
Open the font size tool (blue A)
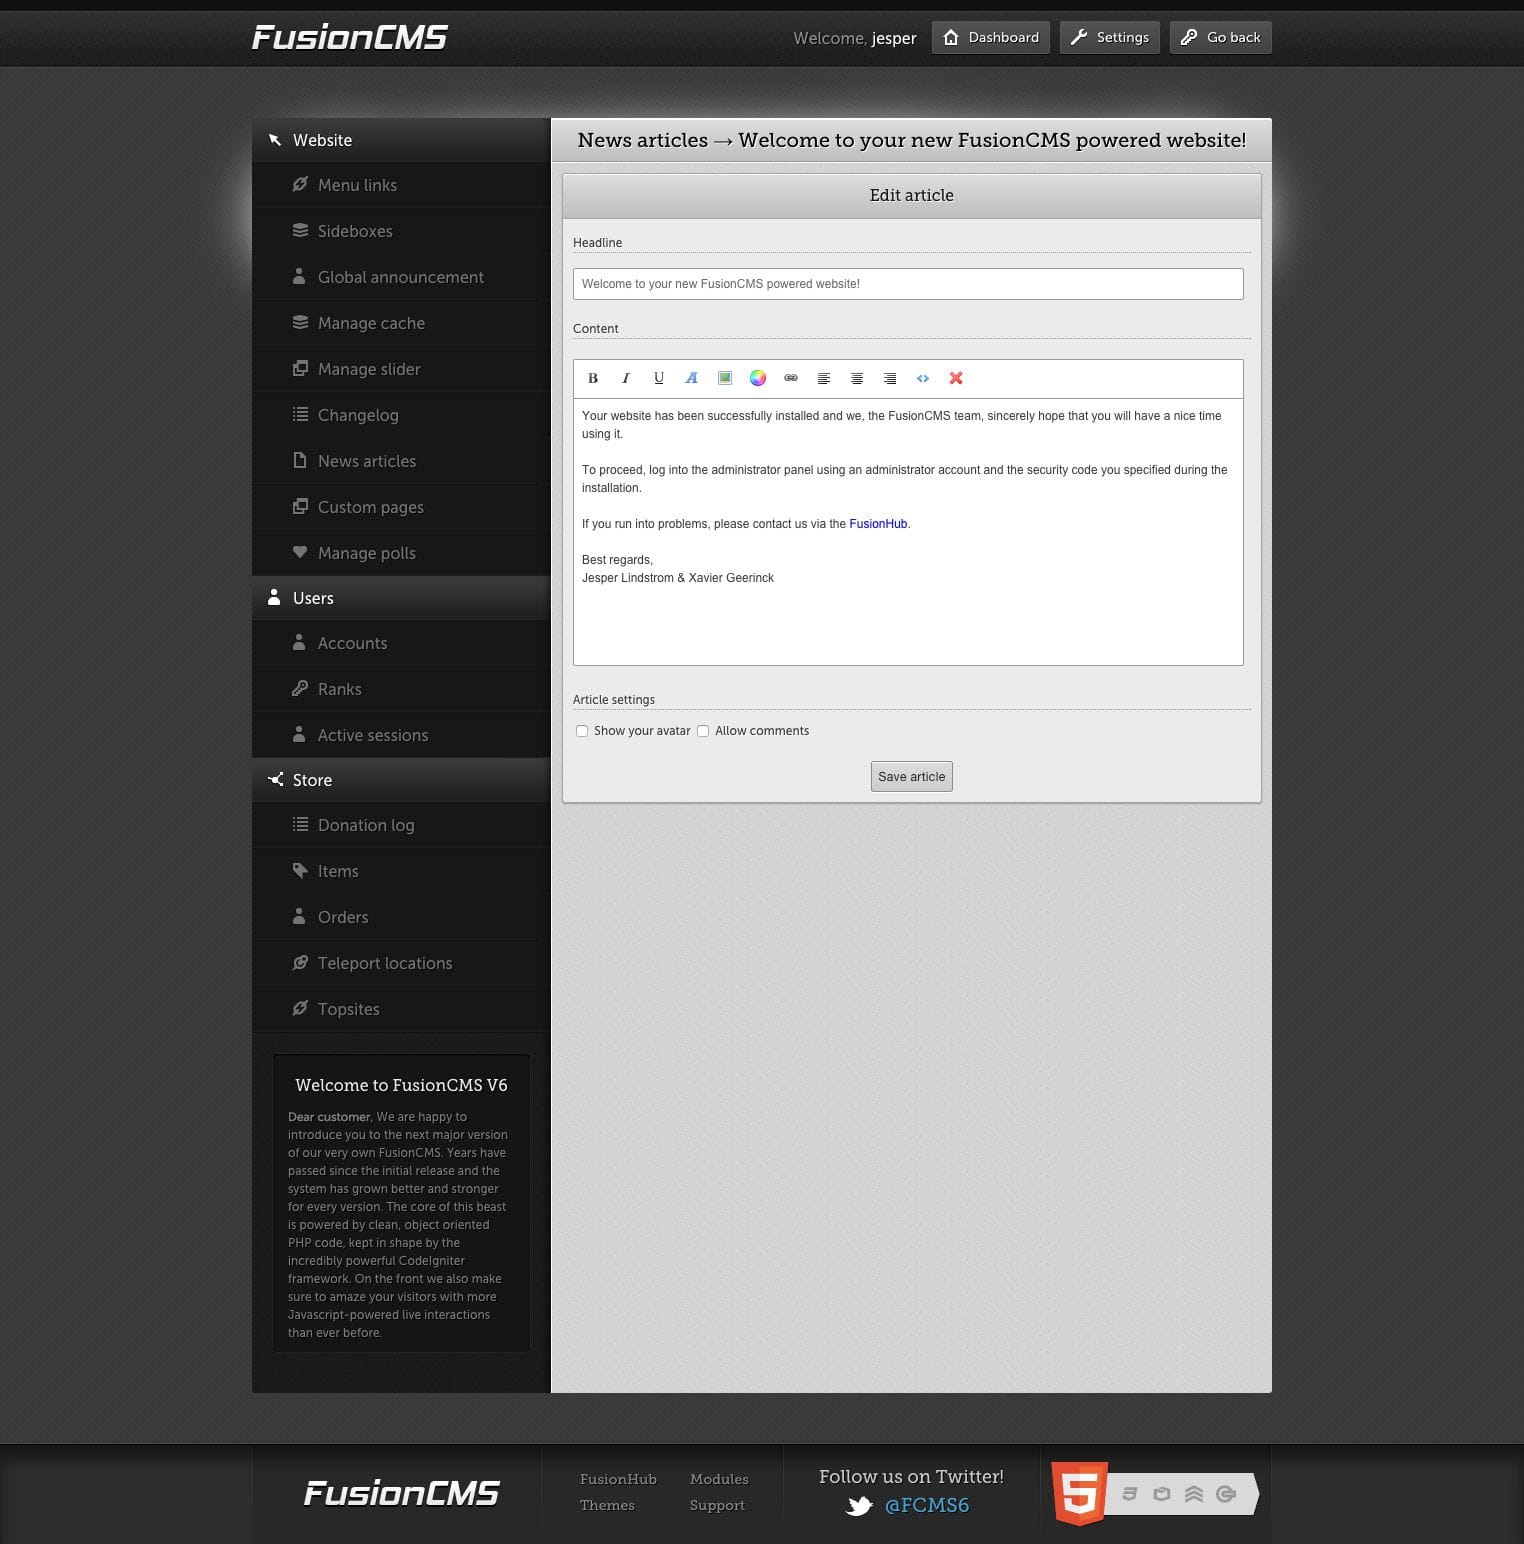tap(692, 378)
